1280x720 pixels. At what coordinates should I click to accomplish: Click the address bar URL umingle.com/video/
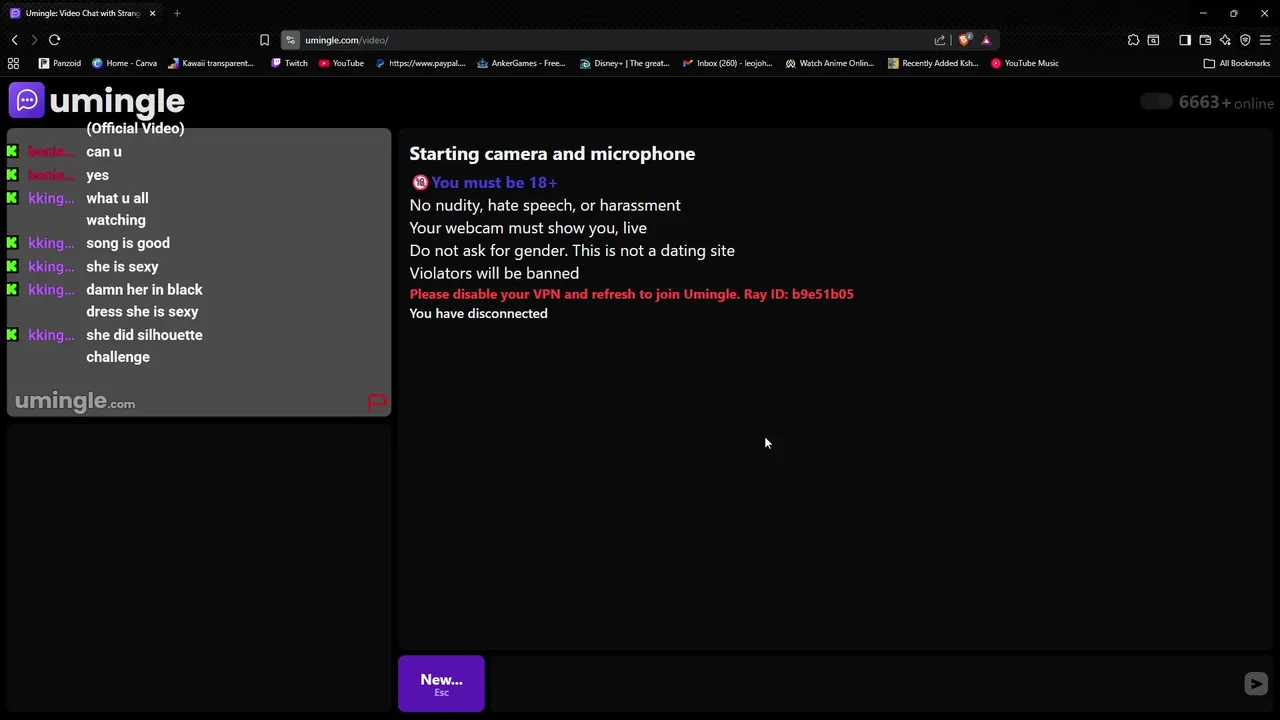[x=346, y=40]
